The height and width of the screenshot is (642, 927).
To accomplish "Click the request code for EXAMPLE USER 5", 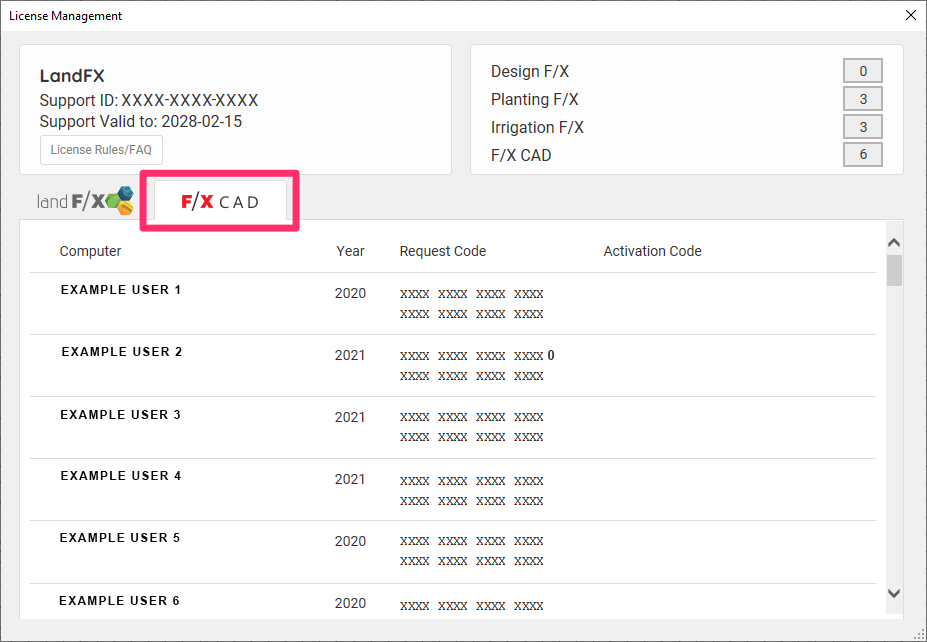I will tap(471, 551).
